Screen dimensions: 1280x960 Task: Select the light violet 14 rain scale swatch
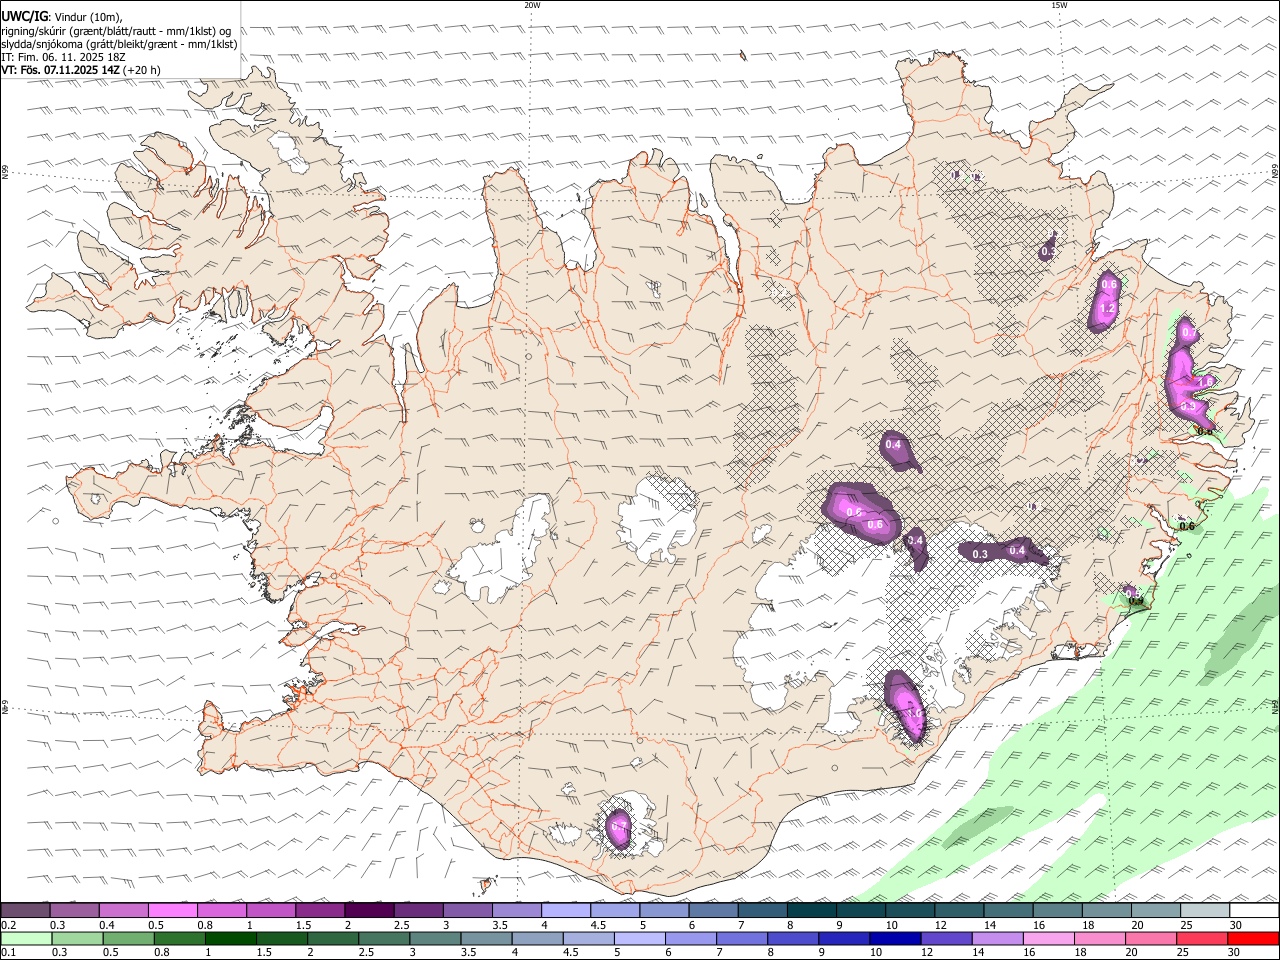(x=998, y=939)
